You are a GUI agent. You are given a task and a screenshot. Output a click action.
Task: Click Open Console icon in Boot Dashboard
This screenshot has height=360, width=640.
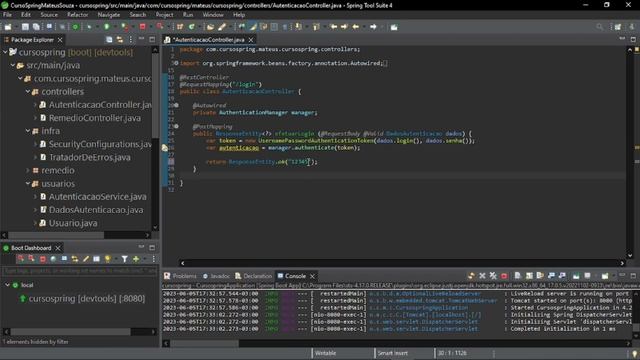tap(64, 259)
